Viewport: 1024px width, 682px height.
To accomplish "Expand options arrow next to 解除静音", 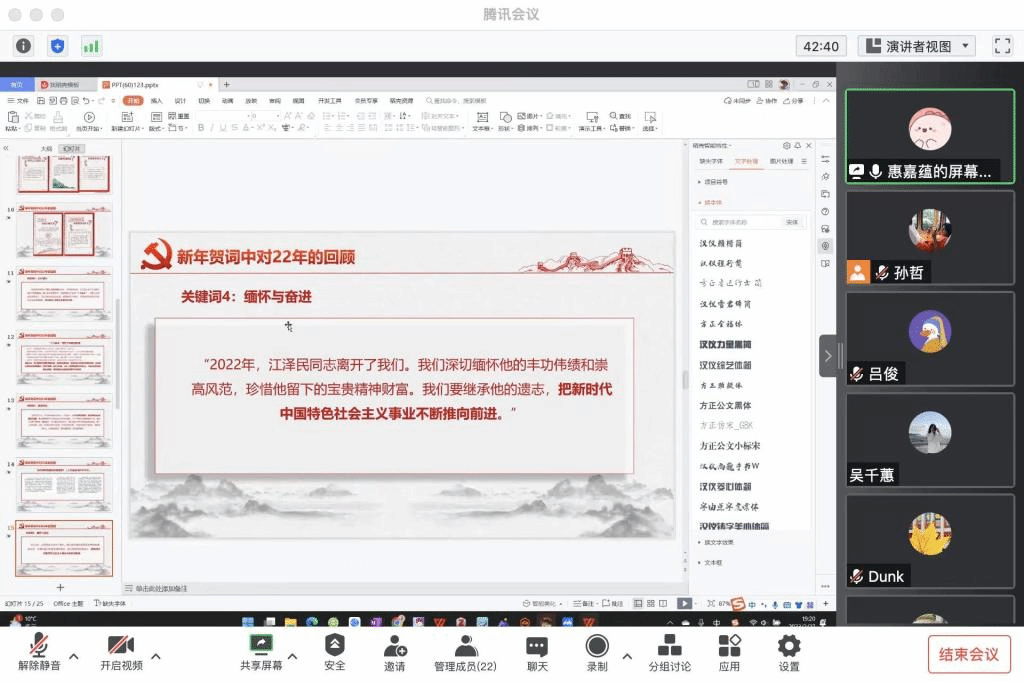I will point(74,657).
